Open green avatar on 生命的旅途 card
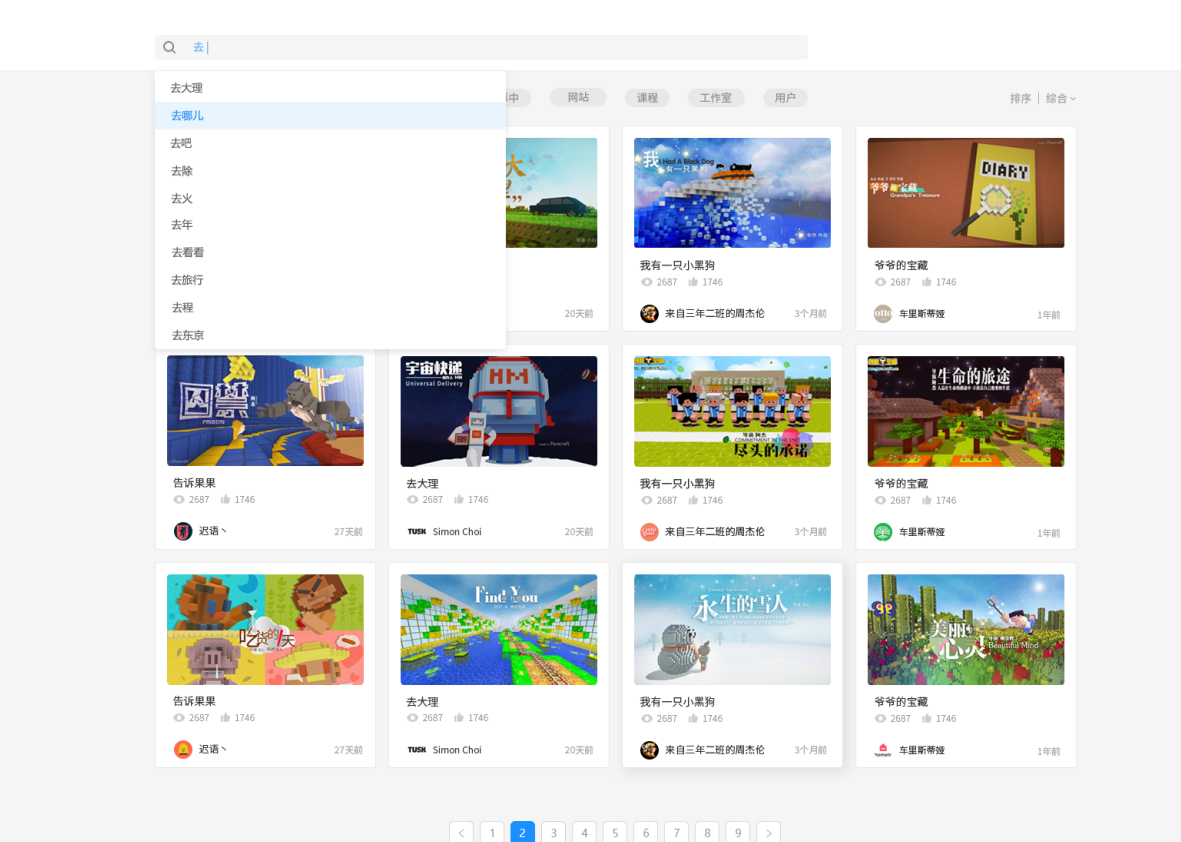 883,532
